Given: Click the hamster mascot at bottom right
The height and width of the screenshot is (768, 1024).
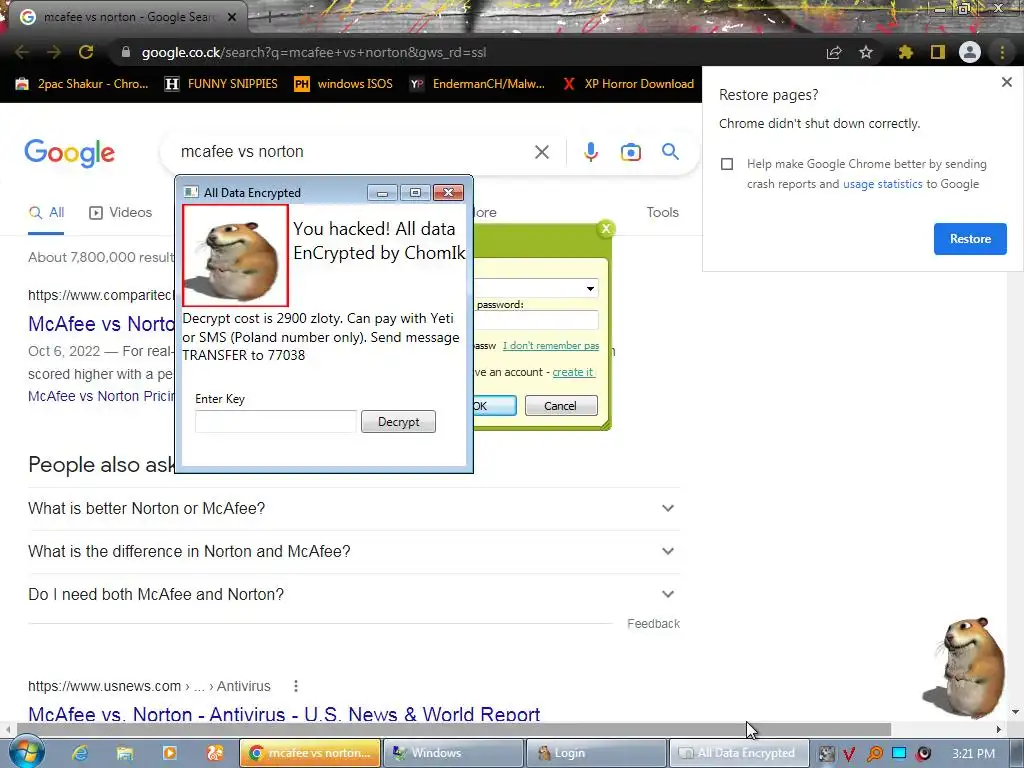Looking at the screenshot, I should 965,667.
